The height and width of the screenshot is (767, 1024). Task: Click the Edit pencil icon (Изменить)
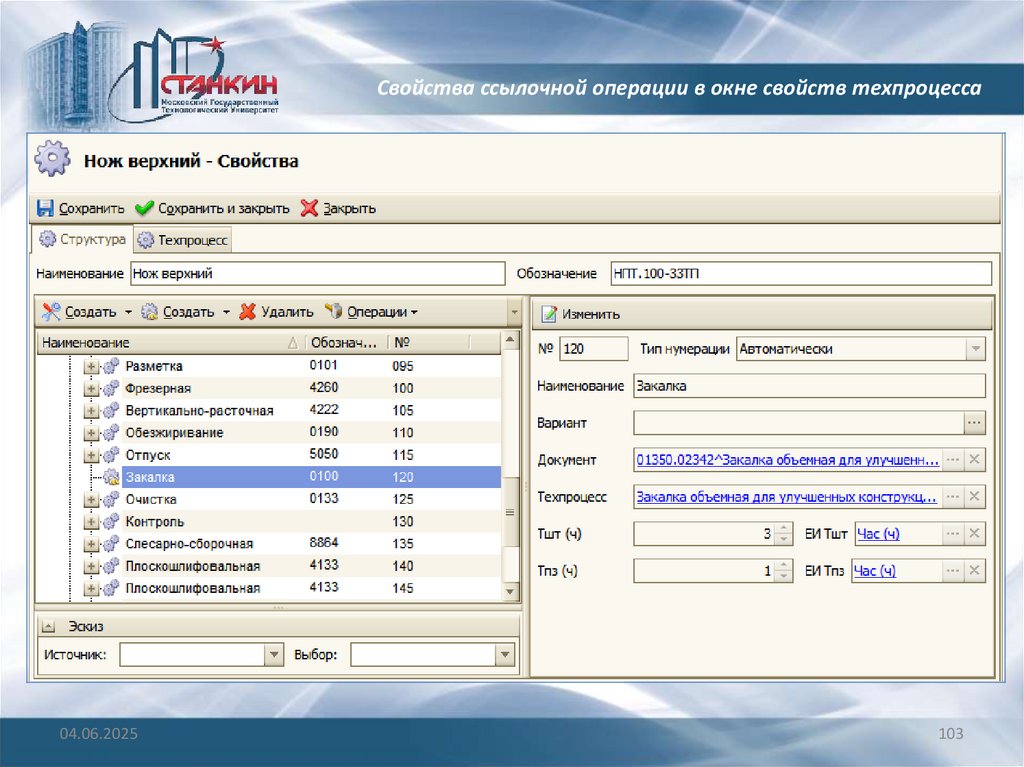tap(548, 313)
